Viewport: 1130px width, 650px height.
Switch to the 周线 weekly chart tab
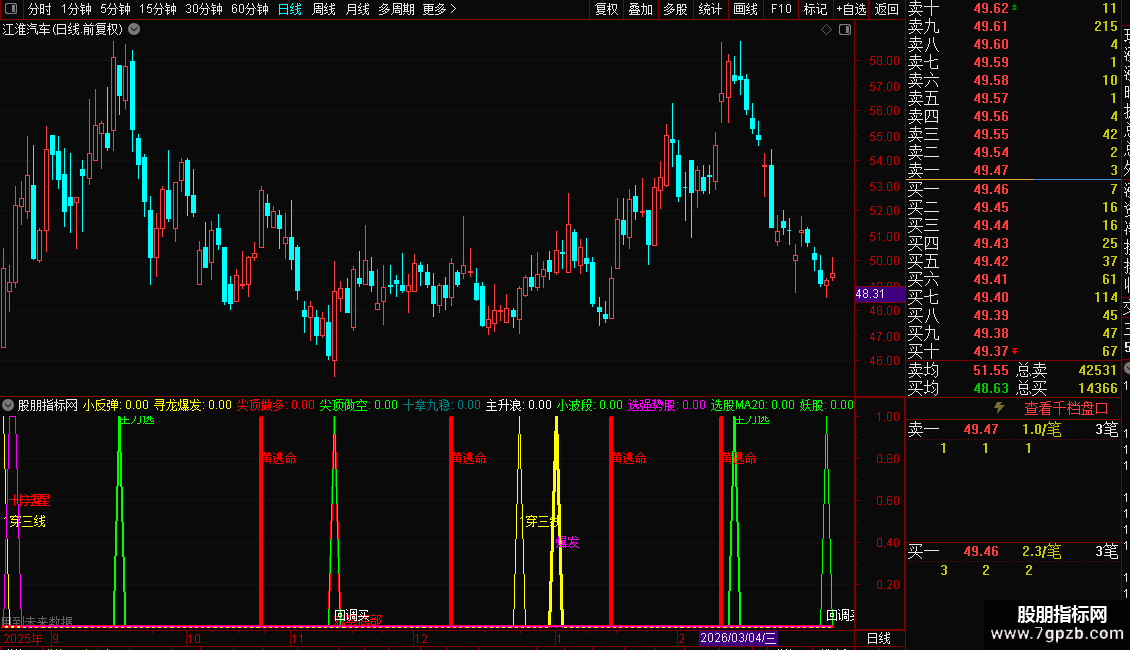pos(324,9)
